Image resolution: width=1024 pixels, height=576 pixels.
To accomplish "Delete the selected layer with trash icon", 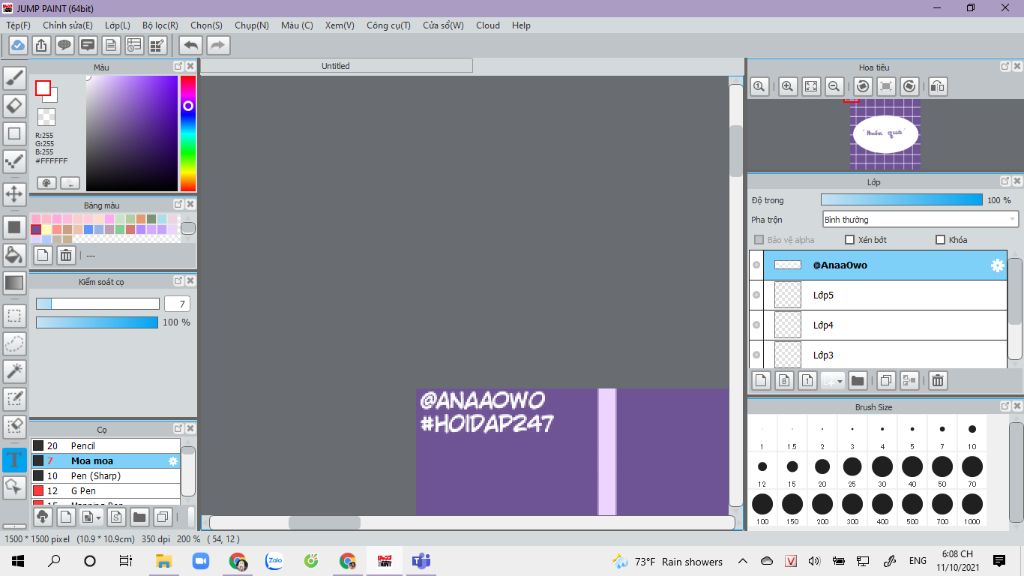I will (938, 380).
